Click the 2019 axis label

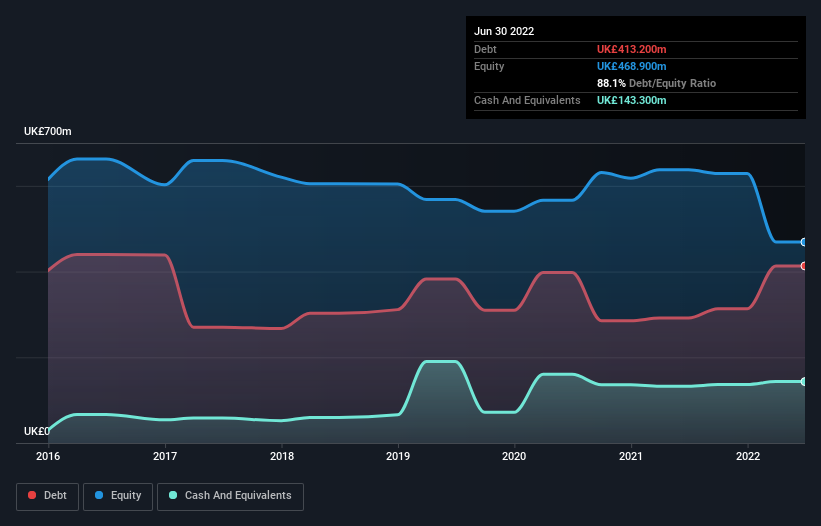[398, 456]
